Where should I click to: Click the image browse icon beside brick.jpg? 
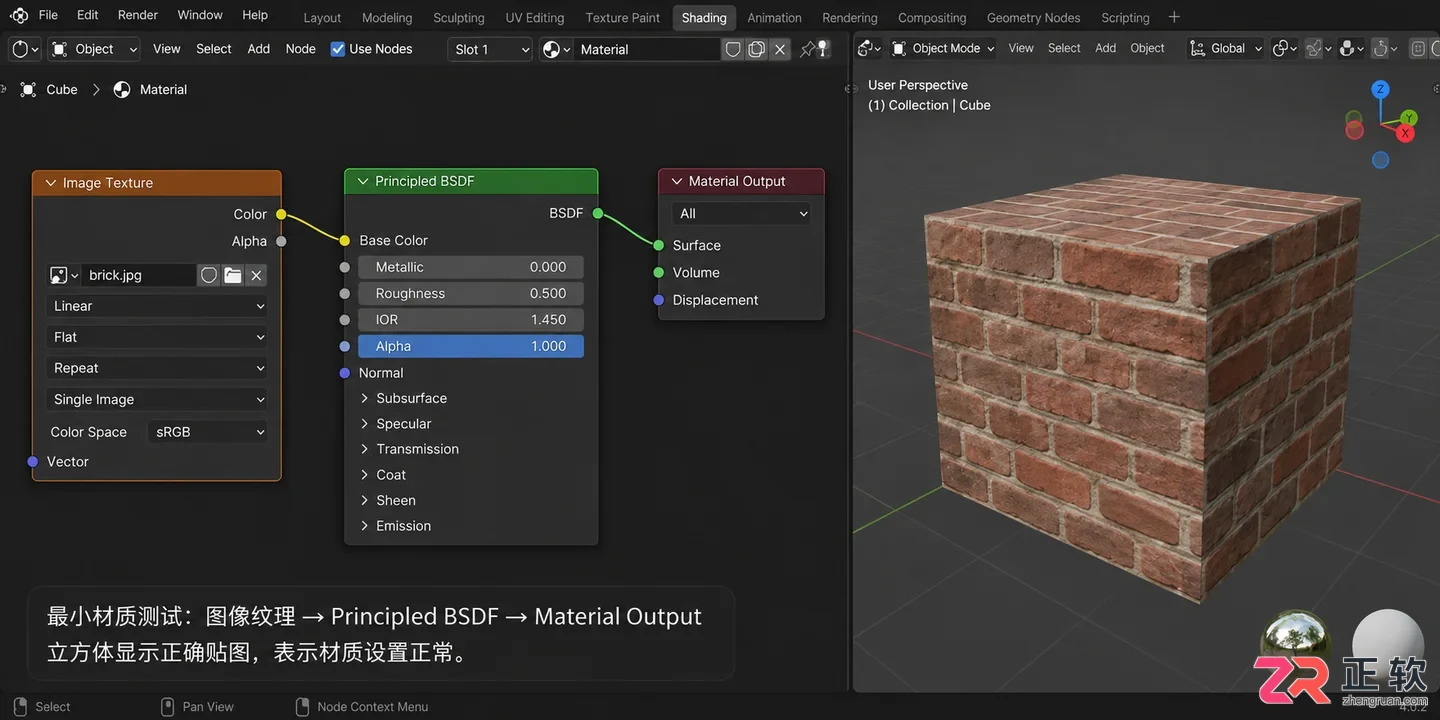pos(63,275)
